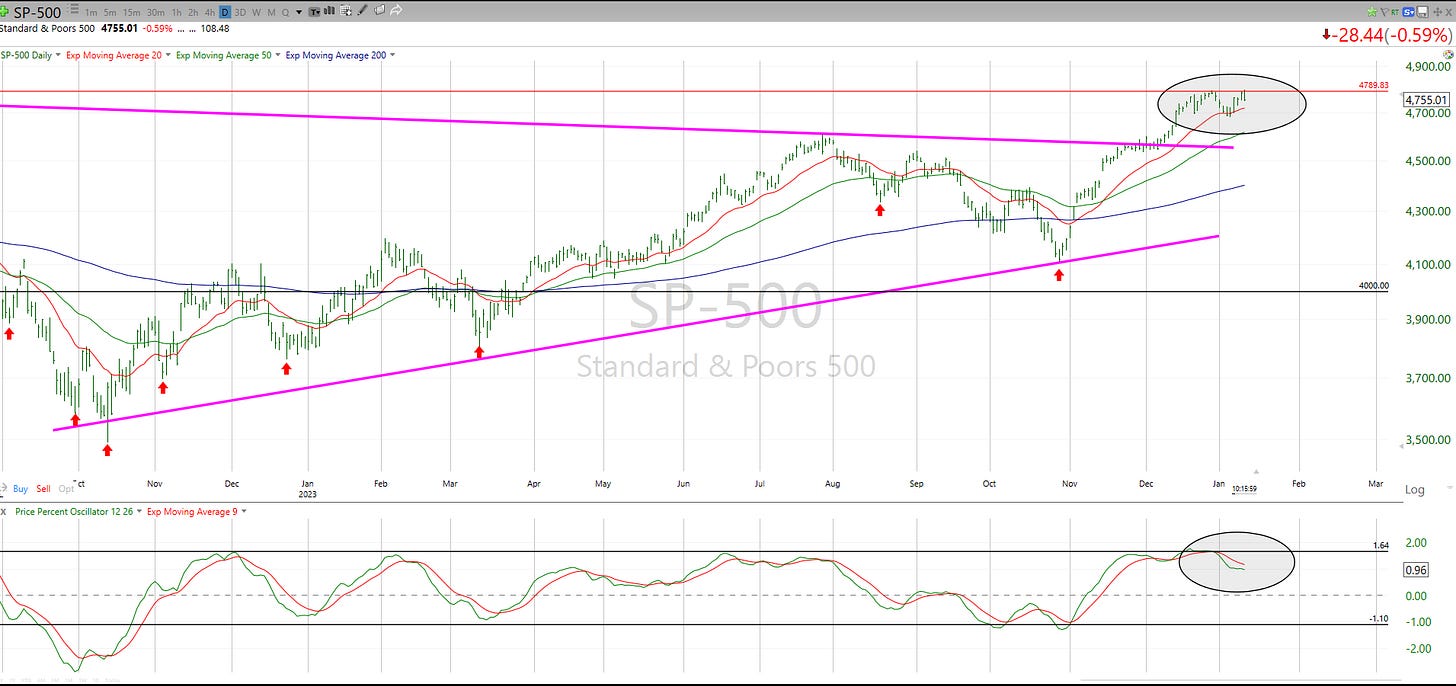Image resolution: width=1456 pixels, height=686 pixels.
Task: Toggle the RT real-time icon
Action: tap(1395, 12)
